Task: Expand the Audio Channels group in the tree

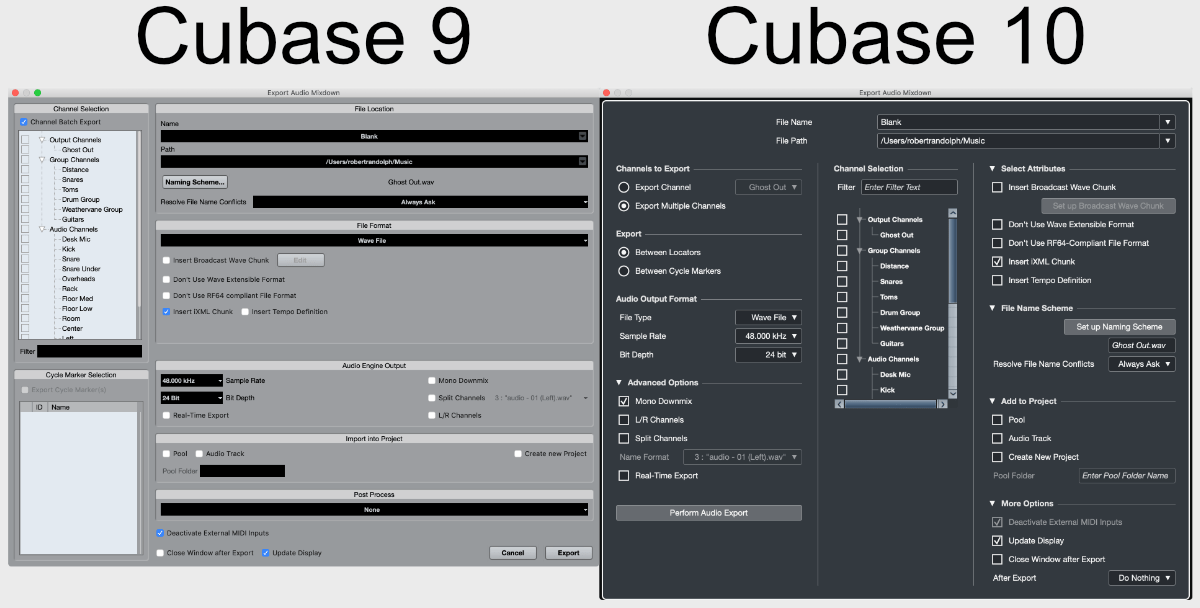Action: (x=858, y=358)
